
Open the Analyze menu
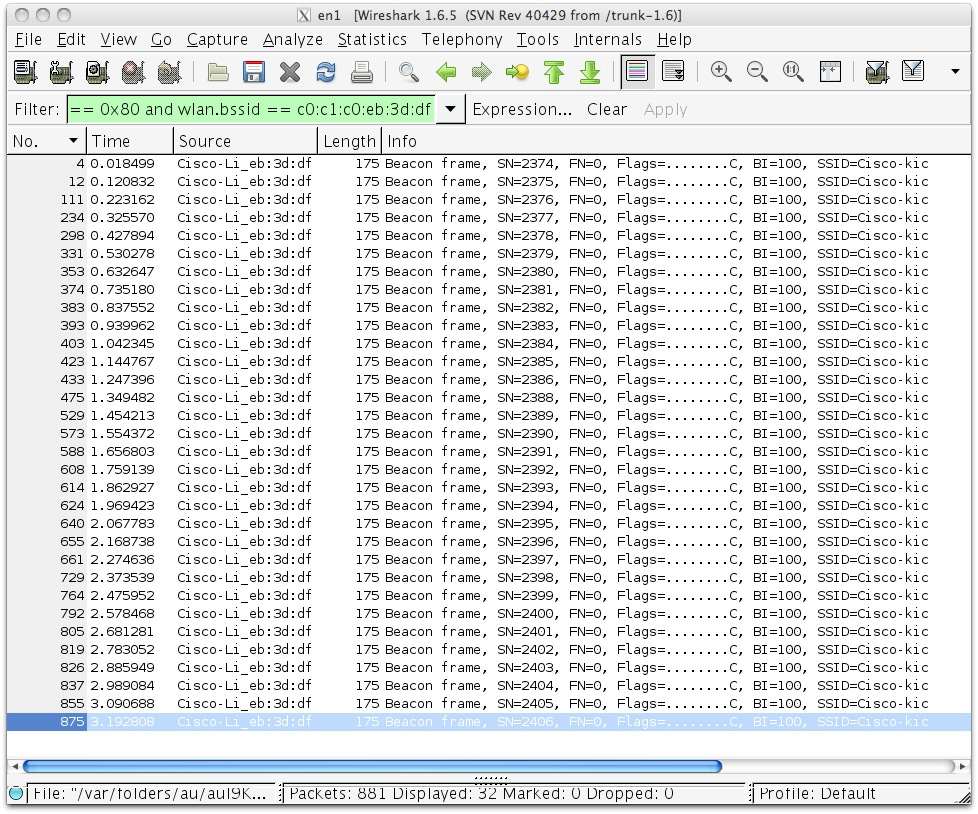(293, 39)
